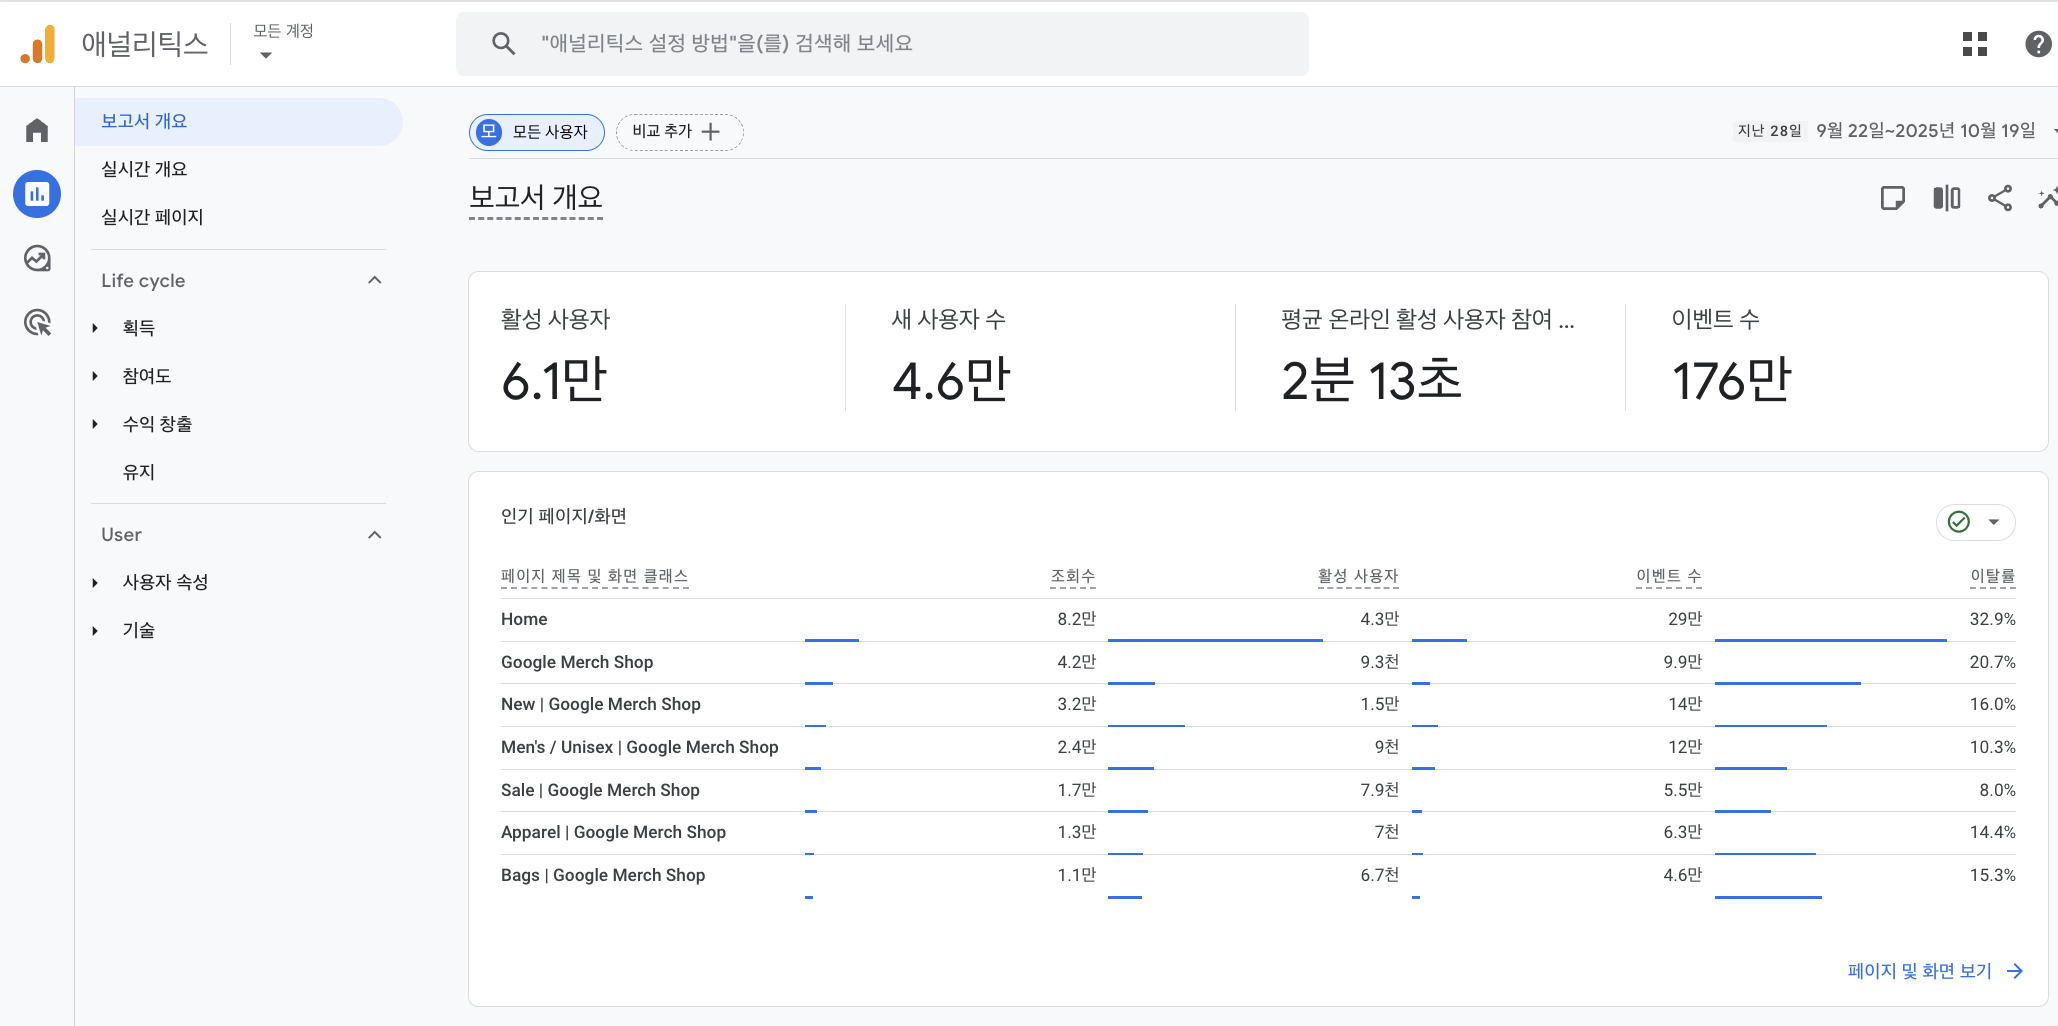Open the Google apps grid icon
The image size is (2058, 1026).
point(1975,44)
